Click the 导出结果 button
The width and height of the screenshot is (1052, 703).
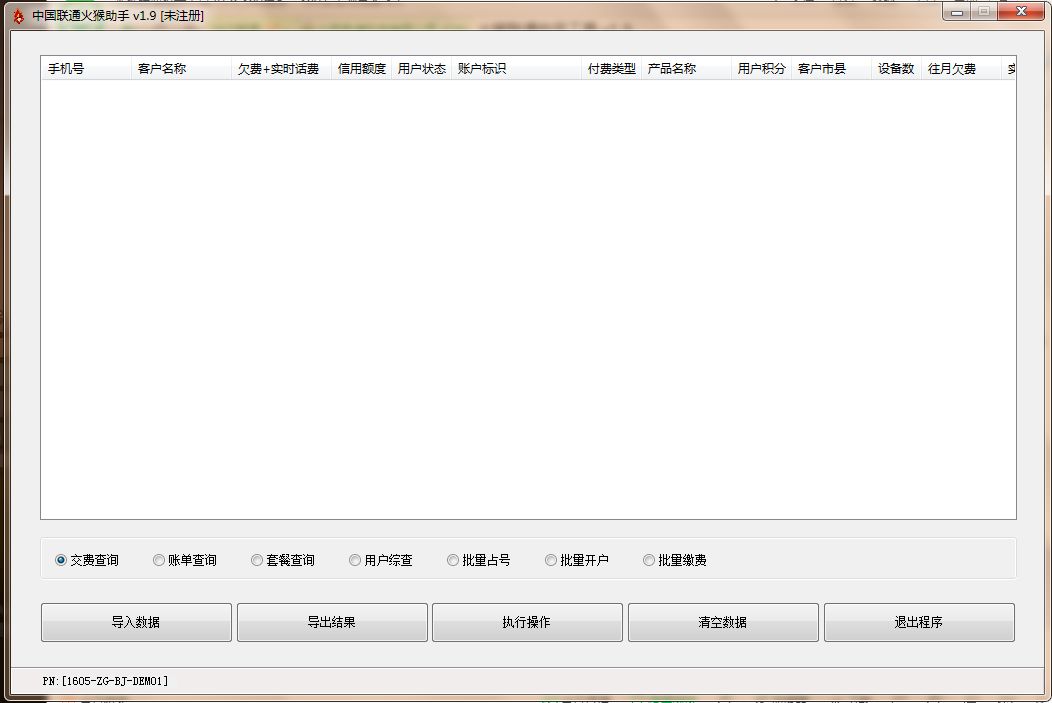[332, 623]
